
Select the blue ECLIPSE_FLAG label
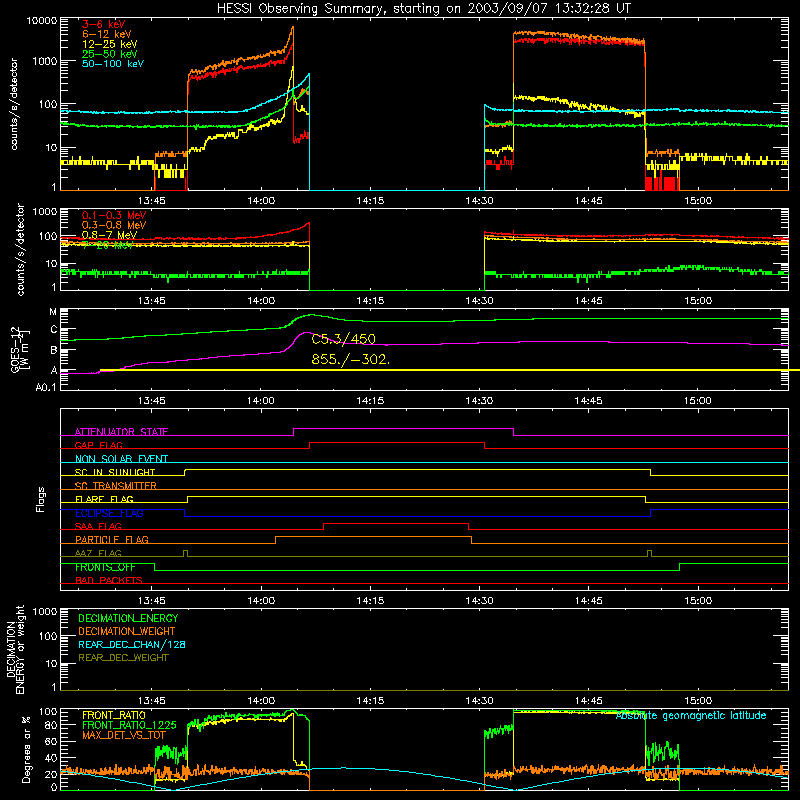pyautogui.click(x=109, y=513)
